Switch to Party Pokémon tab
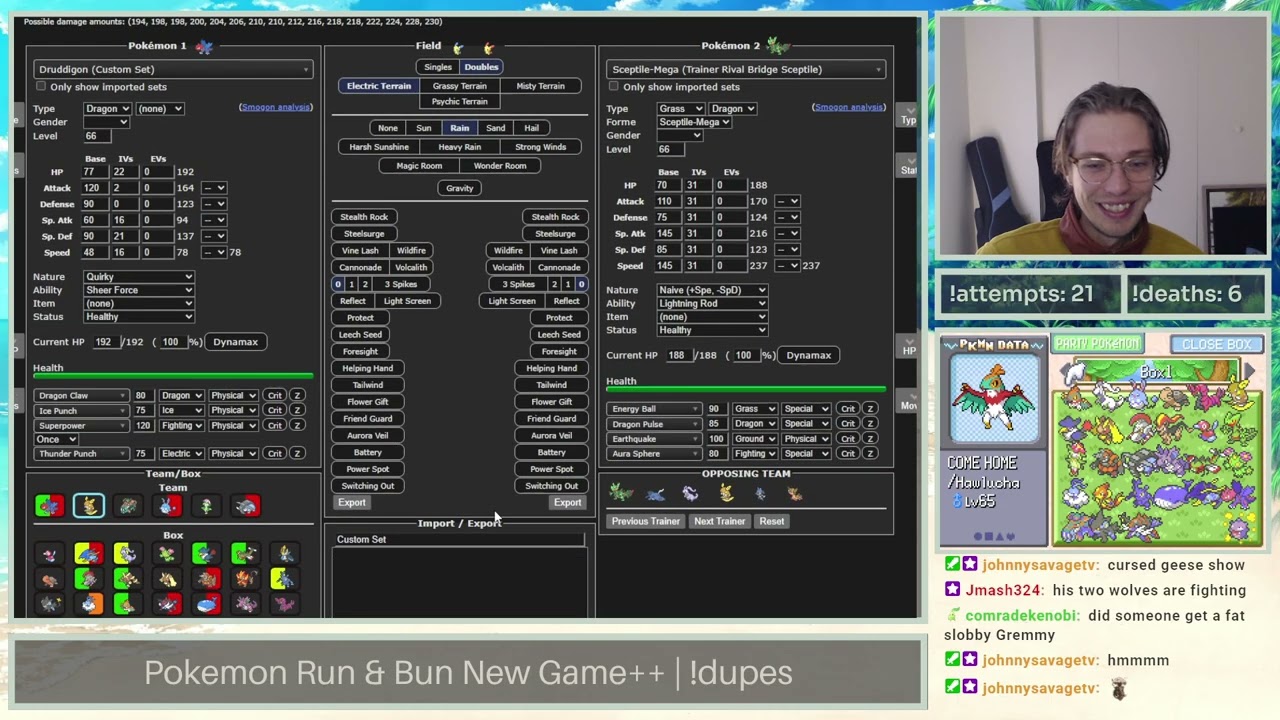This screenshot has width=1280, height=720. click(1097, 344)
